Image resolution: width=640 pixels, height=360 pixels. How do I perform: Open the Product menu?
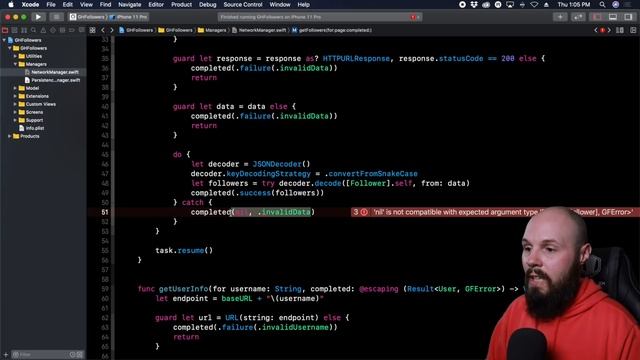181,4
